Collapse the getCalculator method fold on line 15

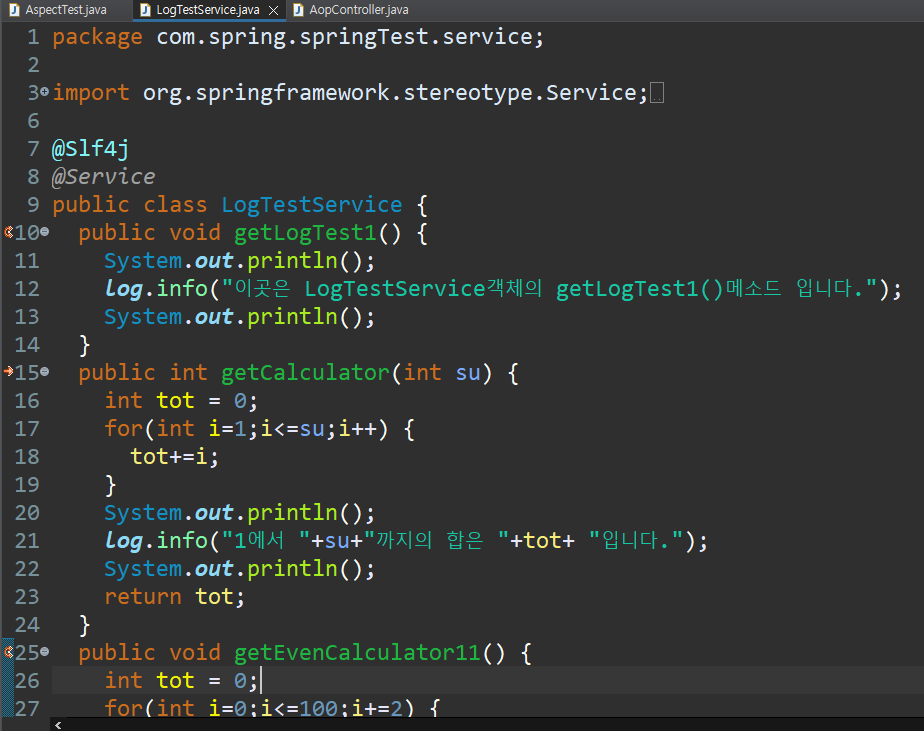point(45,373)
